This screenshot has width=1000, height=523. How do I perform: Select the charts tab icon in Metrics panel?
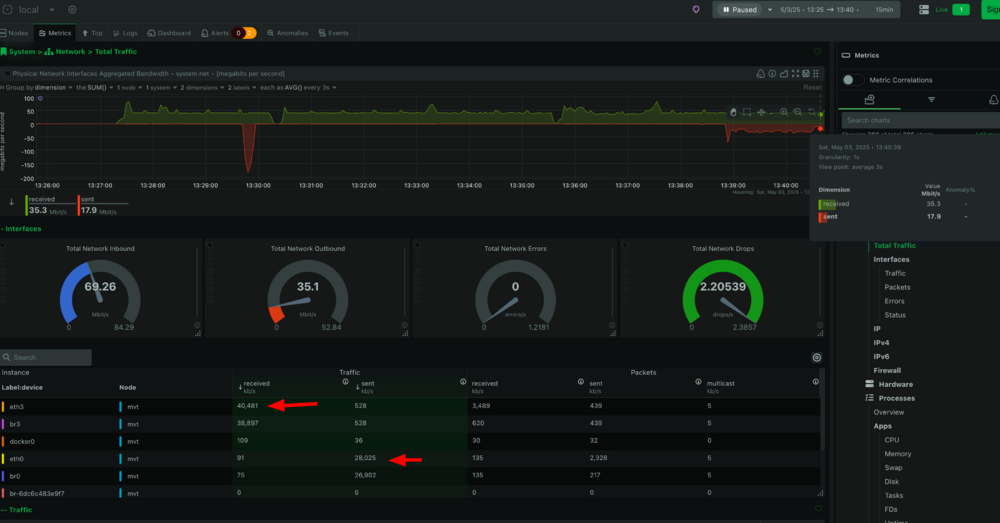(869, 99)
